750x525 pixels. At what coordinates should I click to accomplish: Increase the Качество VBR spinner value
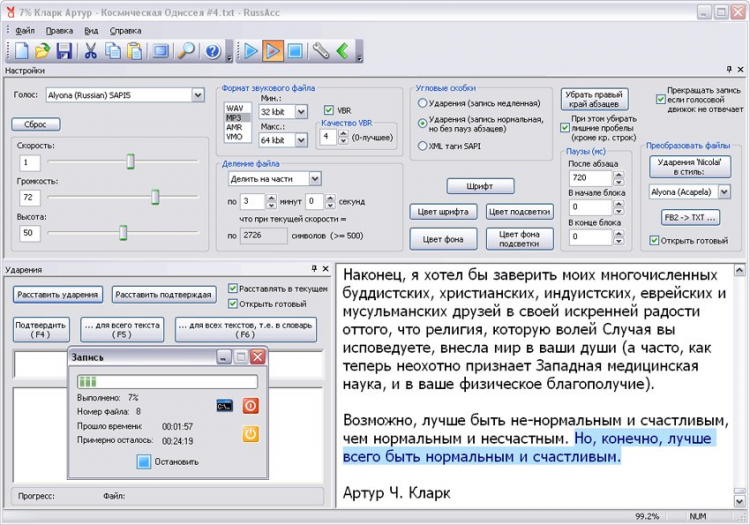tap(343, 134)
